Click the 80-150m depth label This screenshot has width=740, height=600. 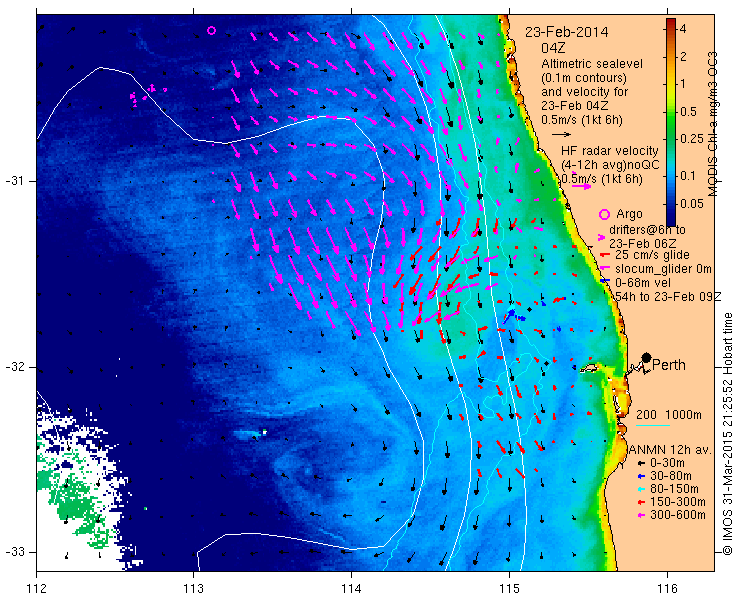(673, 489)
